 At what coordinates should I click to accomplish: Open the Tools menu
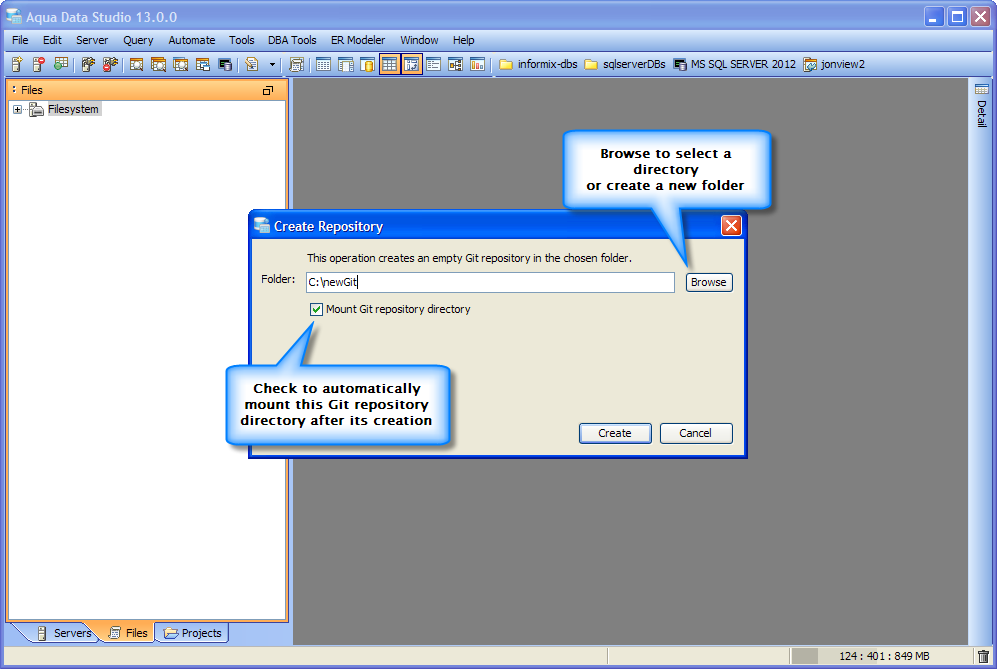[242, 40]
